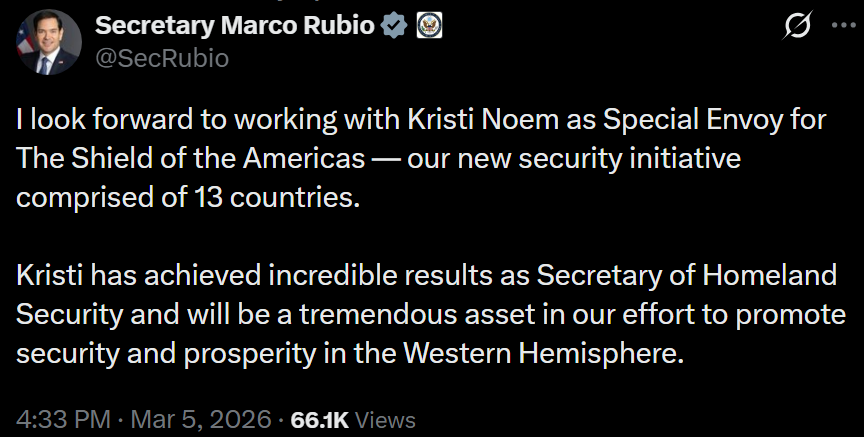
Task: Open the Secretary Marco Rubio display name
Action: pyautogui.click(x=235, y=27)
